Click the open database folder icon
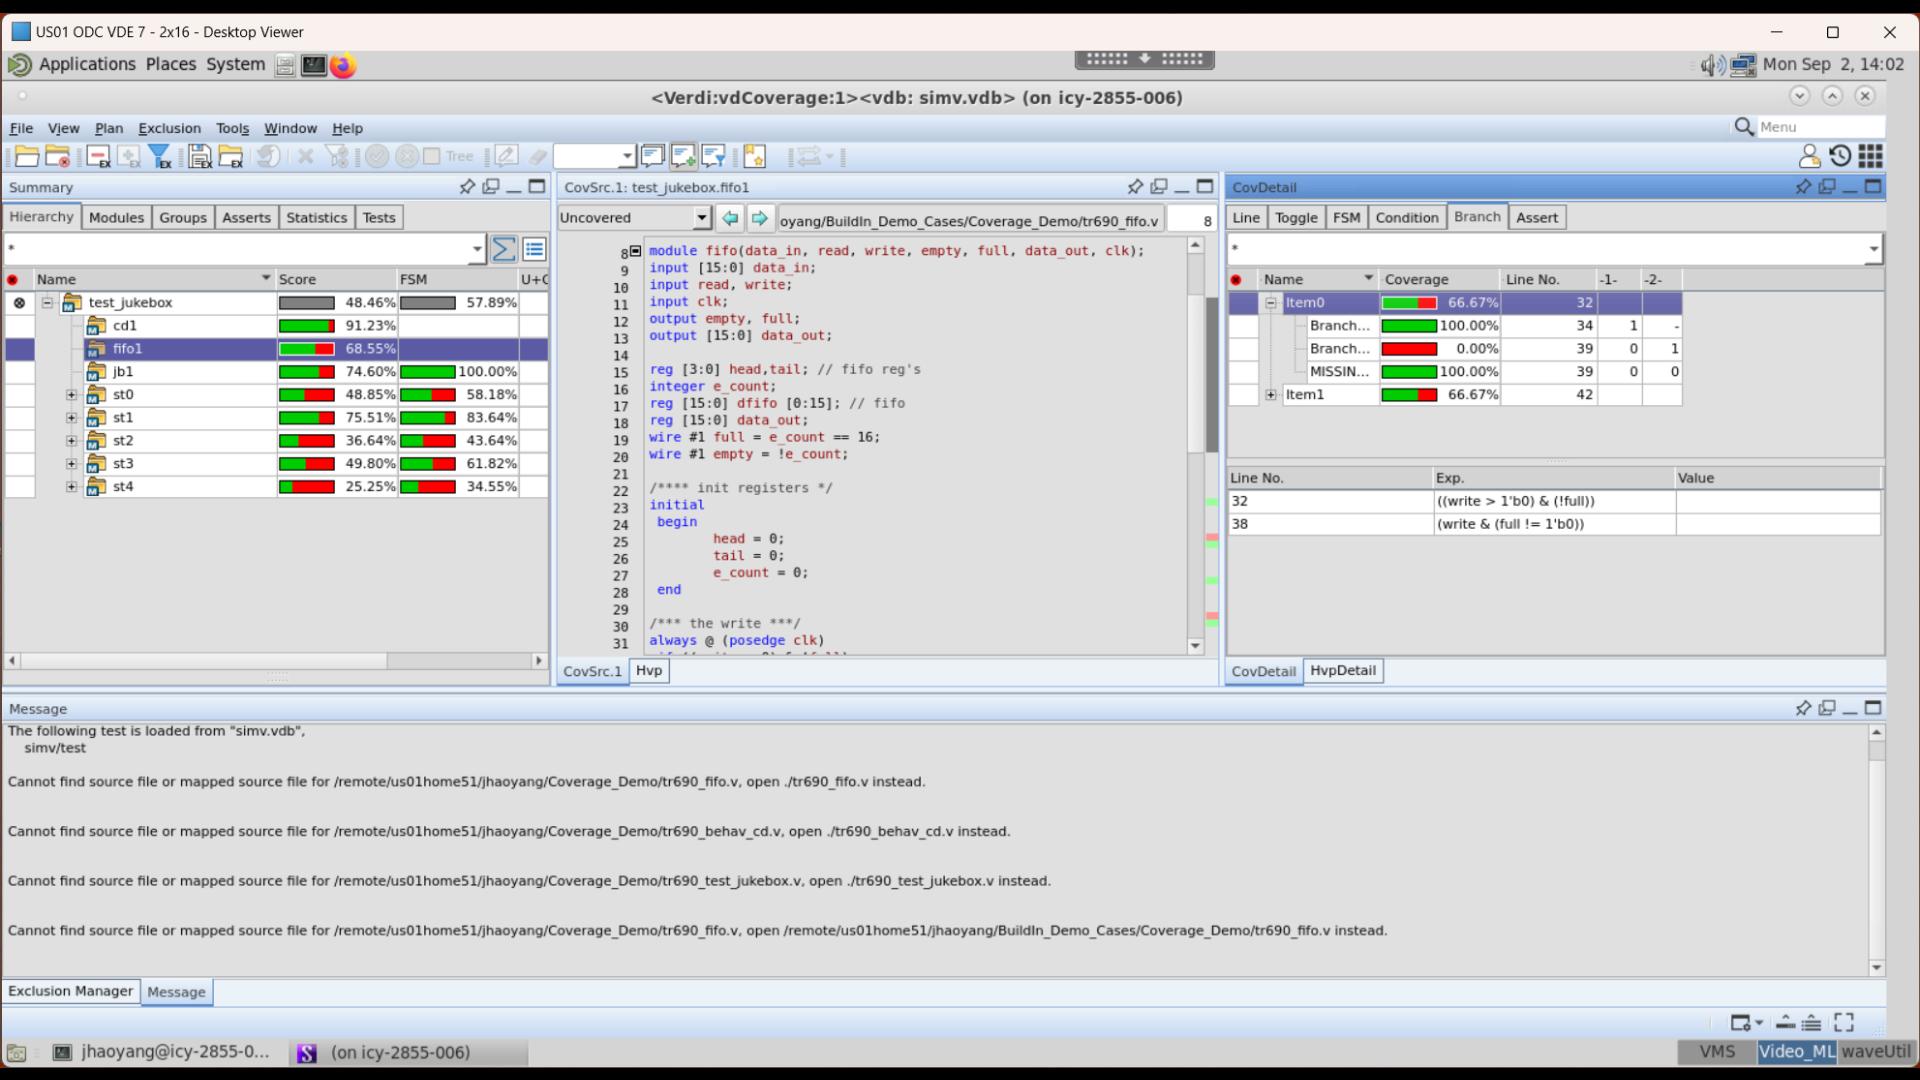 [x=27, y=157]
